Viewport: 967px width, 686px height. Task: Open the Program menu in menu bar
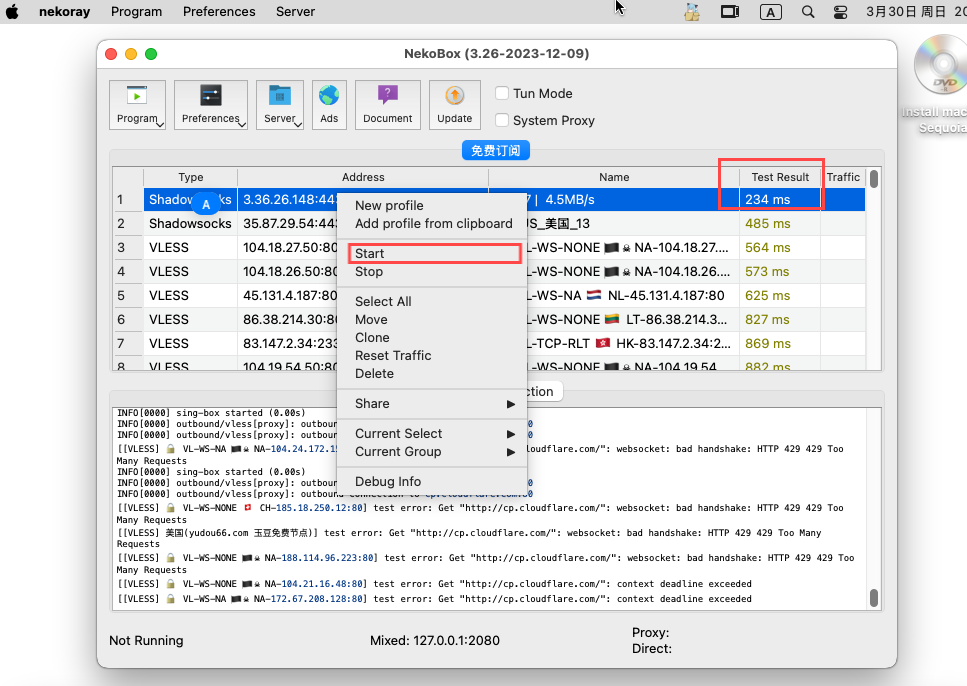[x=136, y=12]
